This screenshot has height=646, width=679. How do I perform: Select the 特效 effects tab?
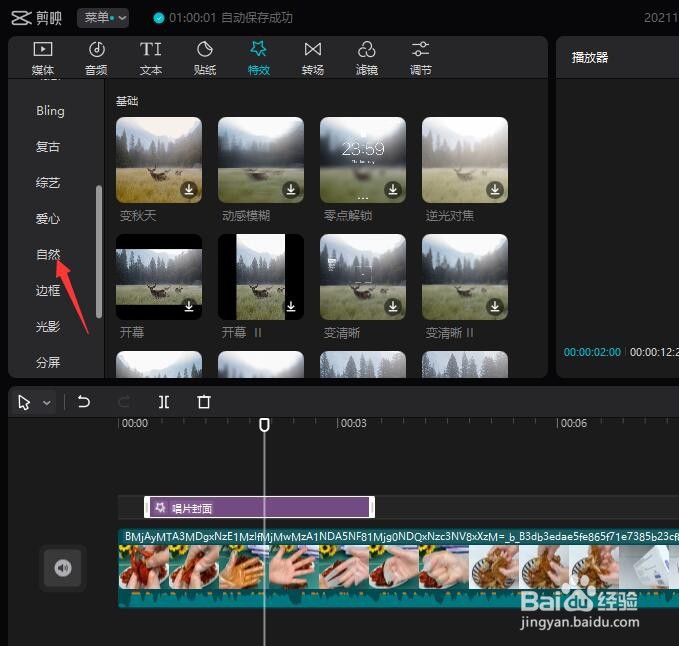point(259,58)
